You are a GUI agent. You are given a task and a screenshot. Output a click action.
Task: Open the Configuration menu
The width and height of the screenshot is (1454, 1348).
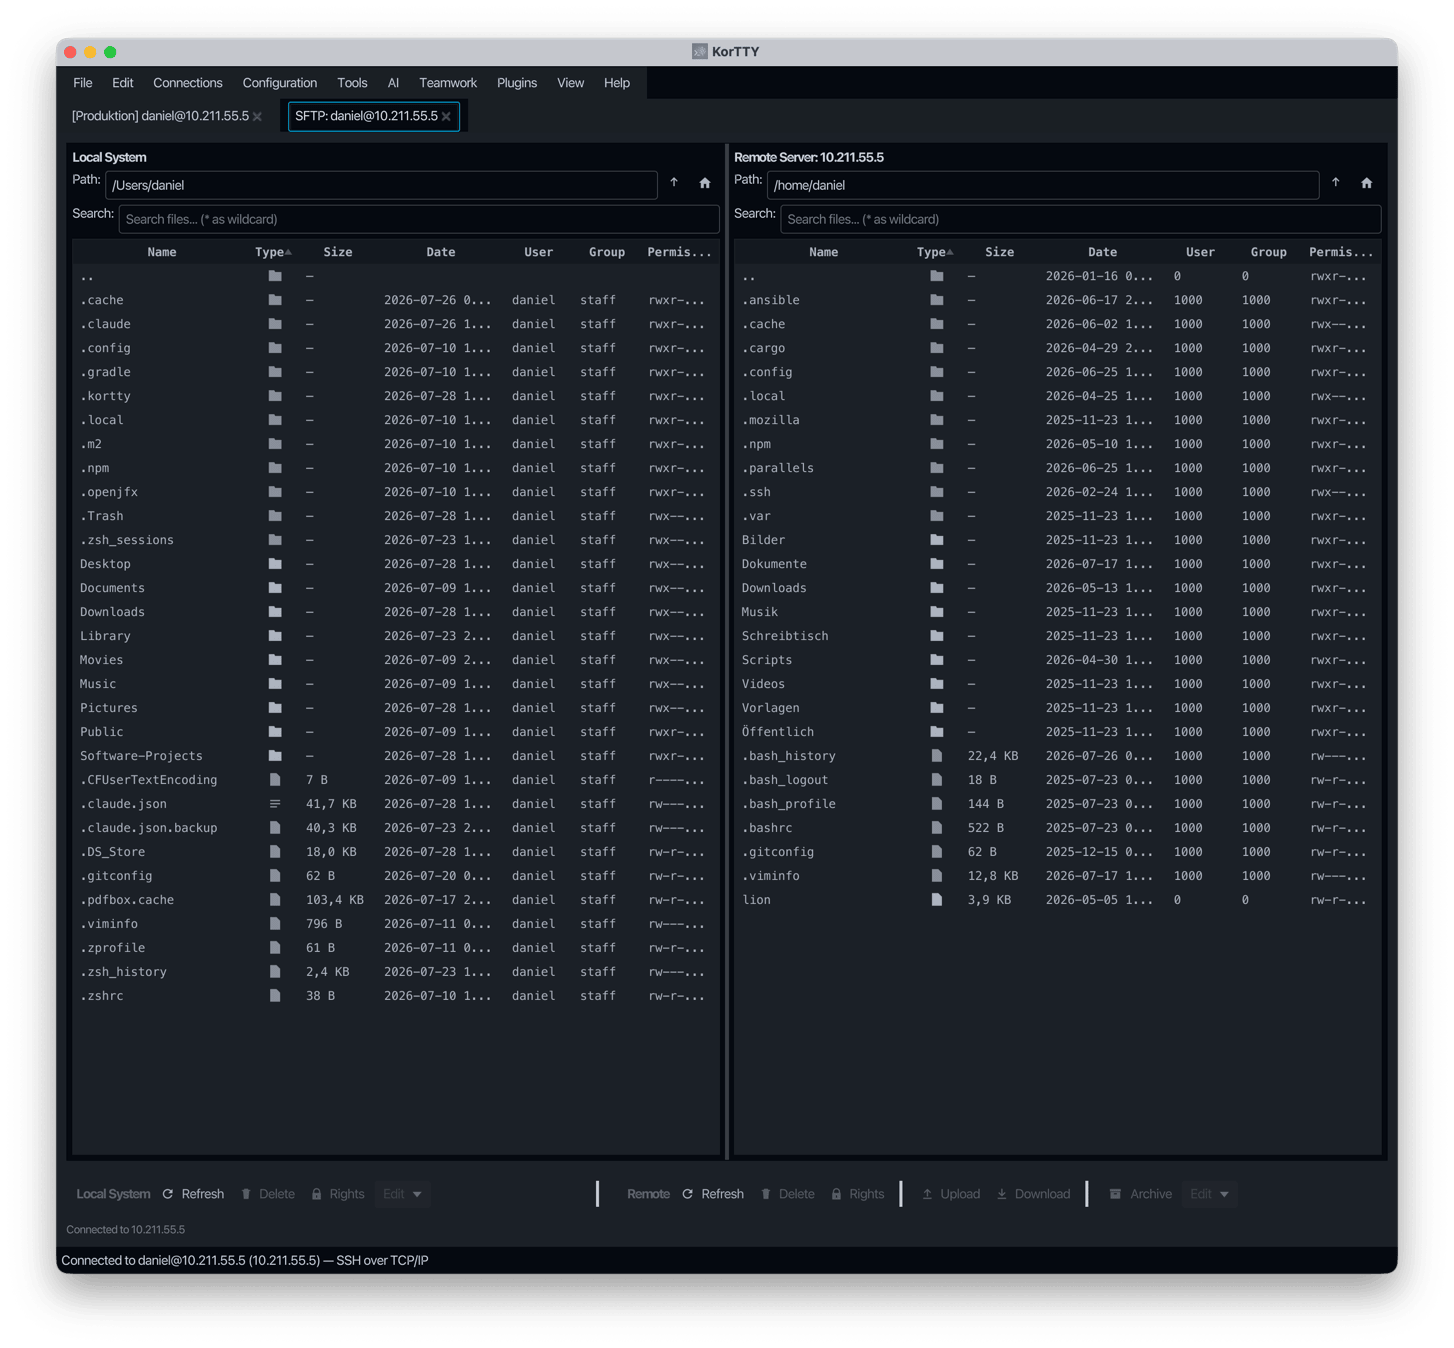(280, 83)
